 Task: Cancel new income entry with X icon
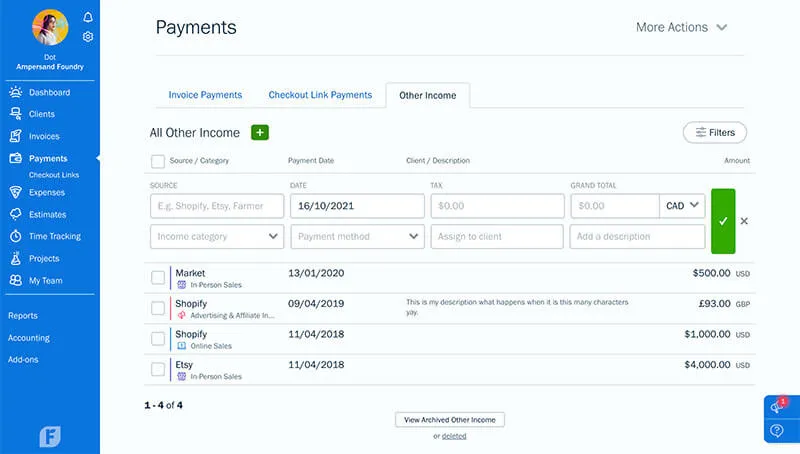744,221
